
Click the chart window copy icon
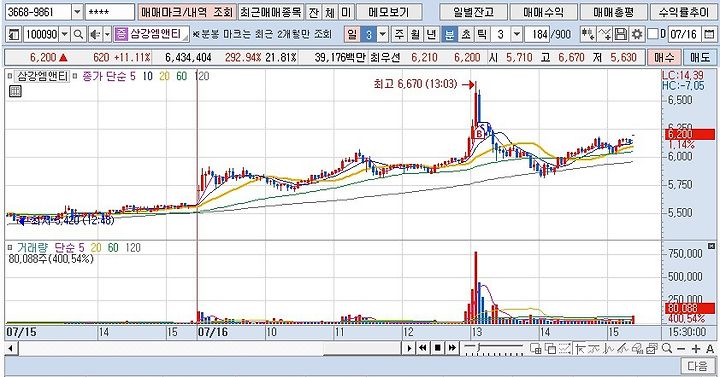coord(652,349)
